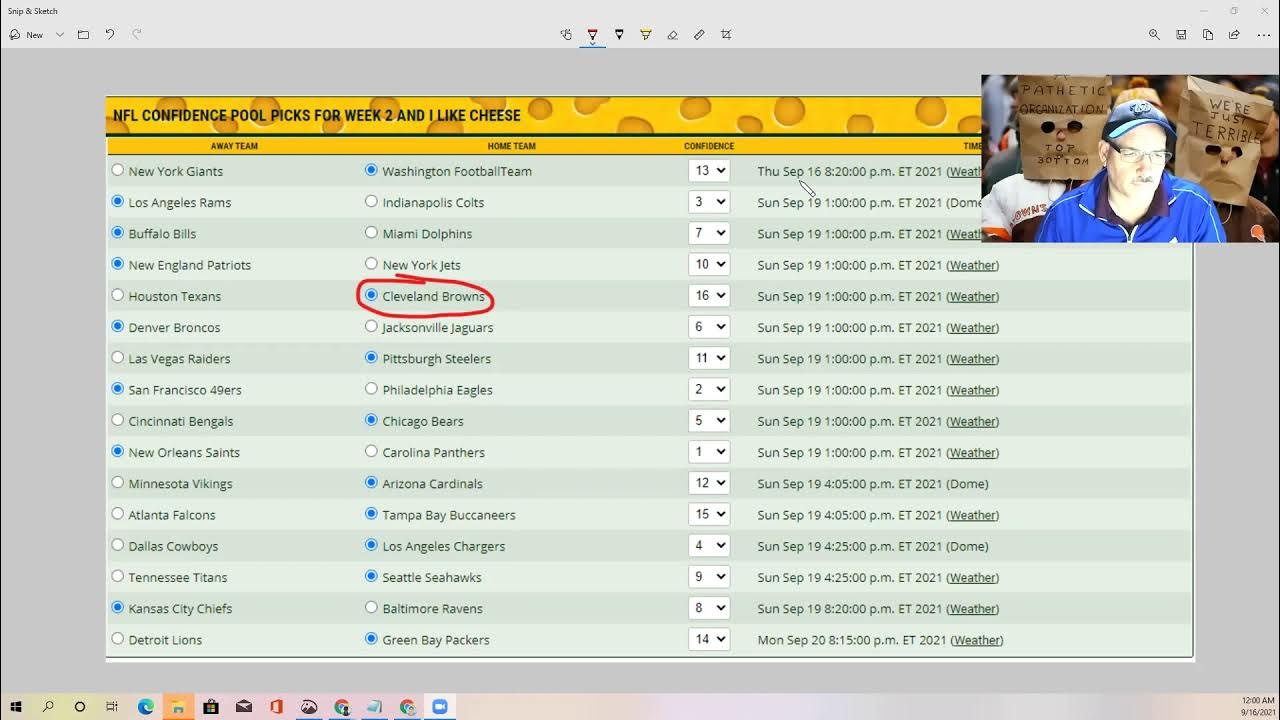Click the AWAY TEAM column header
This screenshot has height=720, width=1280.
pyautogui.click(x=235, y=146)
